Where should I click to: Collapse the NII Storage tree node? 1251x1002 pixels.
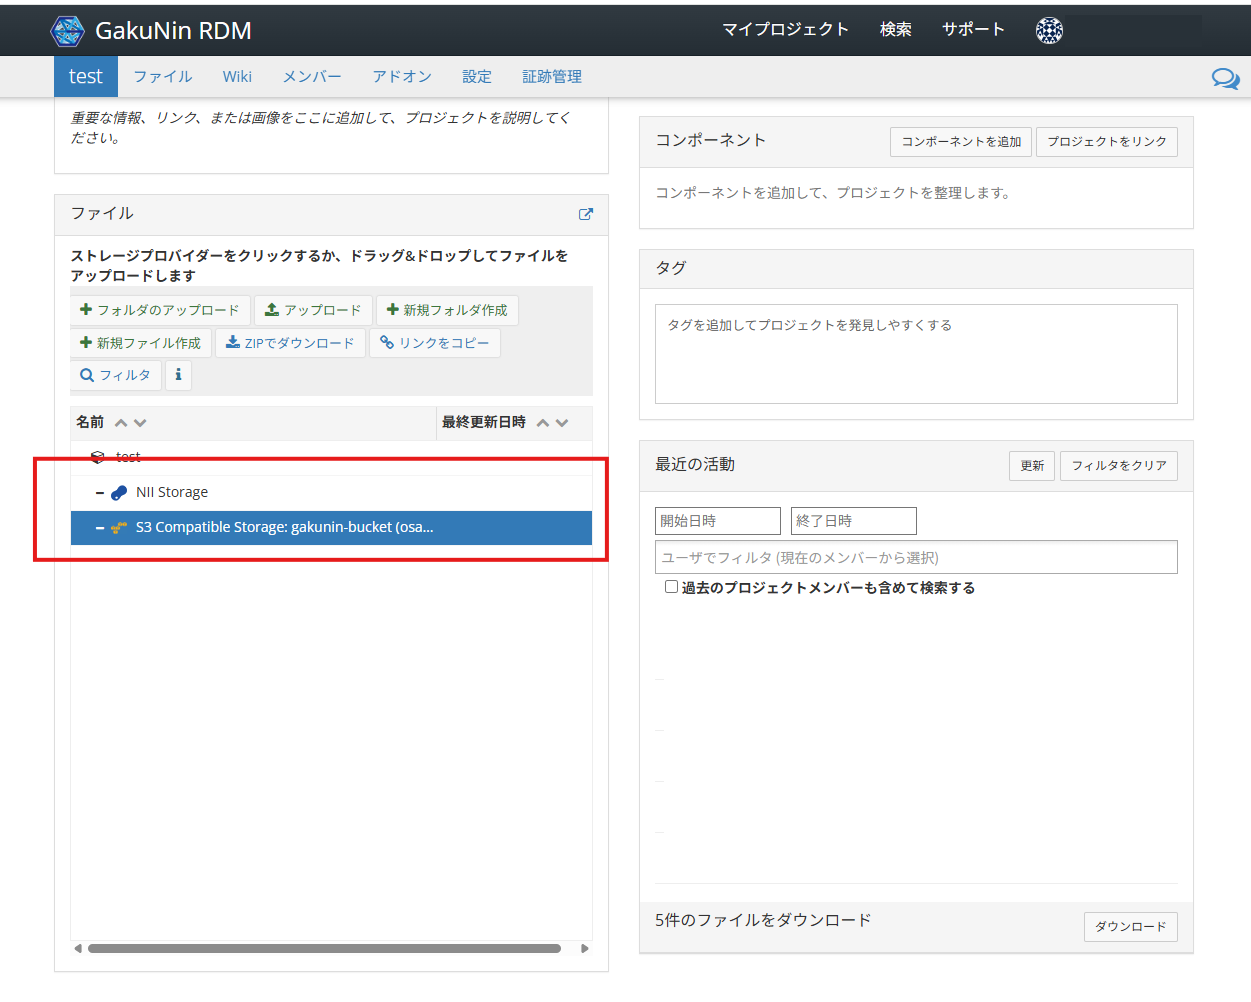pyautogui.click(x=100, y=493)
